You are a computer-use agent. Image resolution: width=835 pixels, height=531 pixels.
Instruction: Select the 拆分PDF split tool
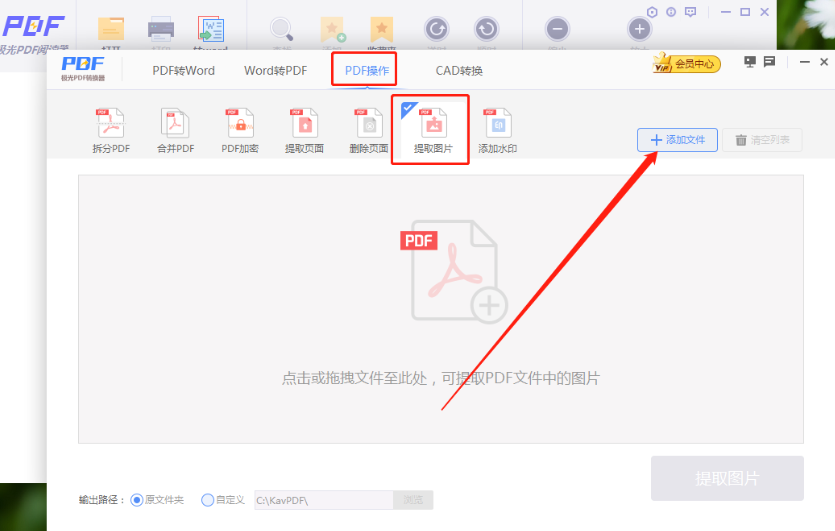111,130
